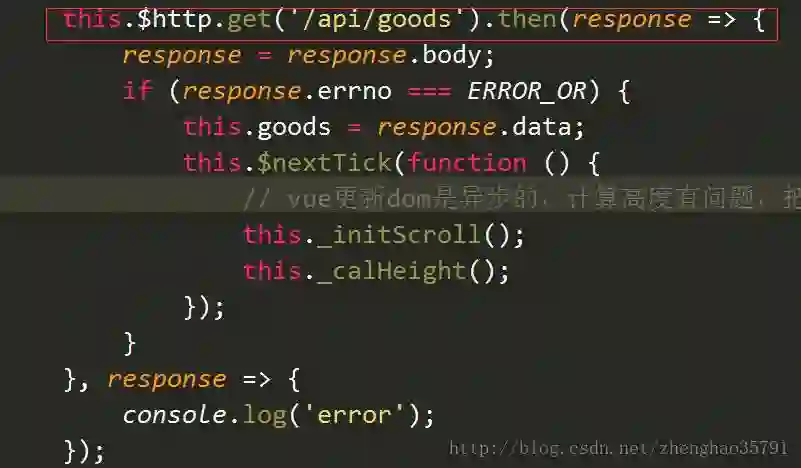The image size is (801, 468).
Task: Click response.body on second line
Action: click(390, 56)
